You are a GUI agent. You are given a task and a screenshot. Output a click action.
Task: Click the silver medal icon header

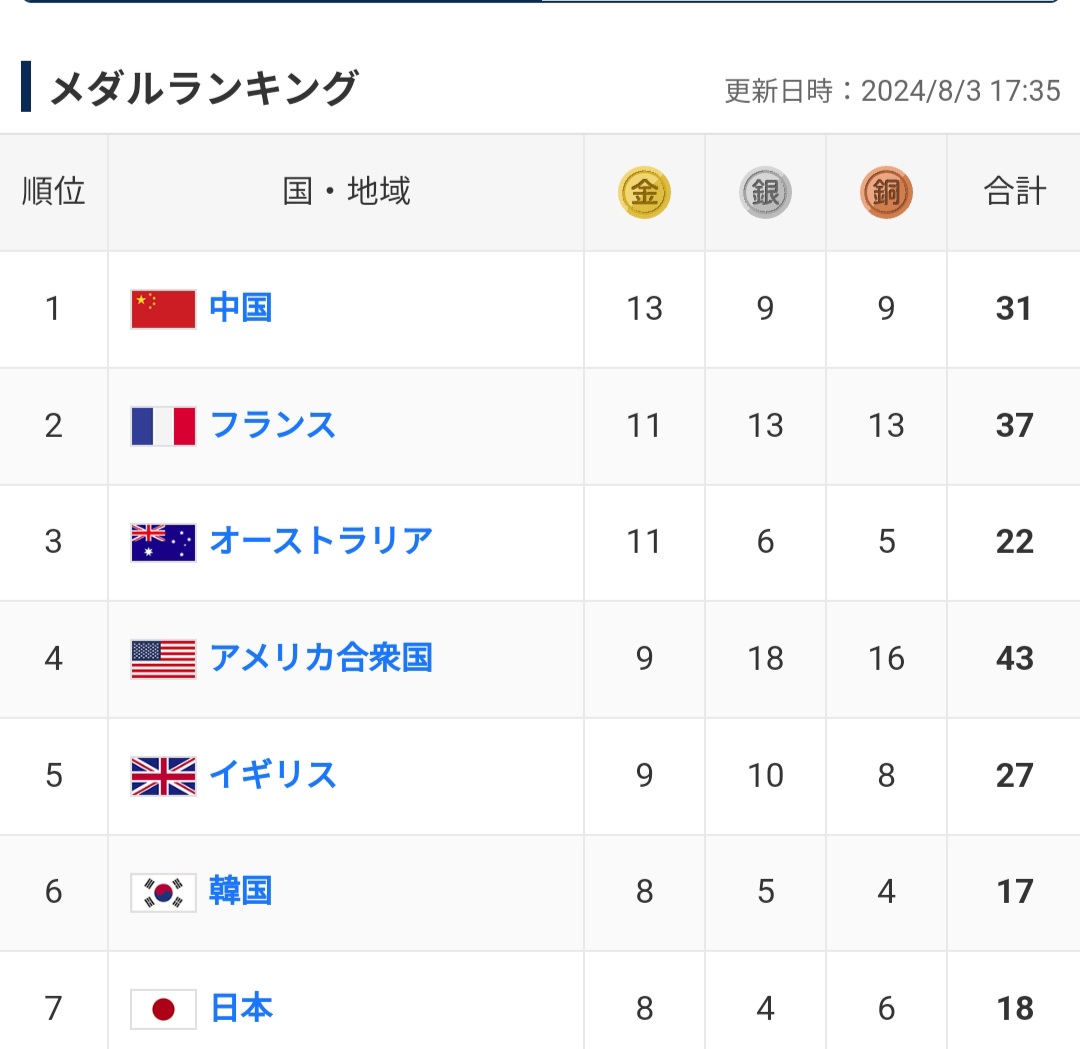click(x=765, y=192)
